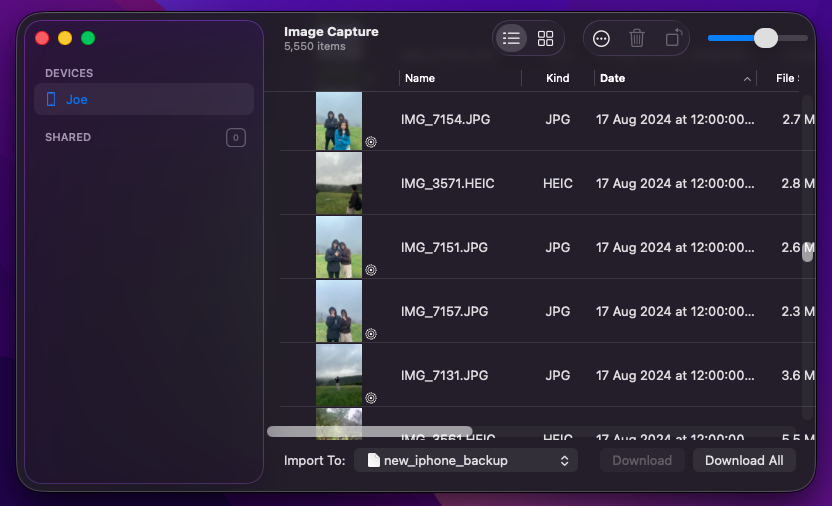
Task: Click the iPhone icon beside Joe
Action: (x=51, y=99)
